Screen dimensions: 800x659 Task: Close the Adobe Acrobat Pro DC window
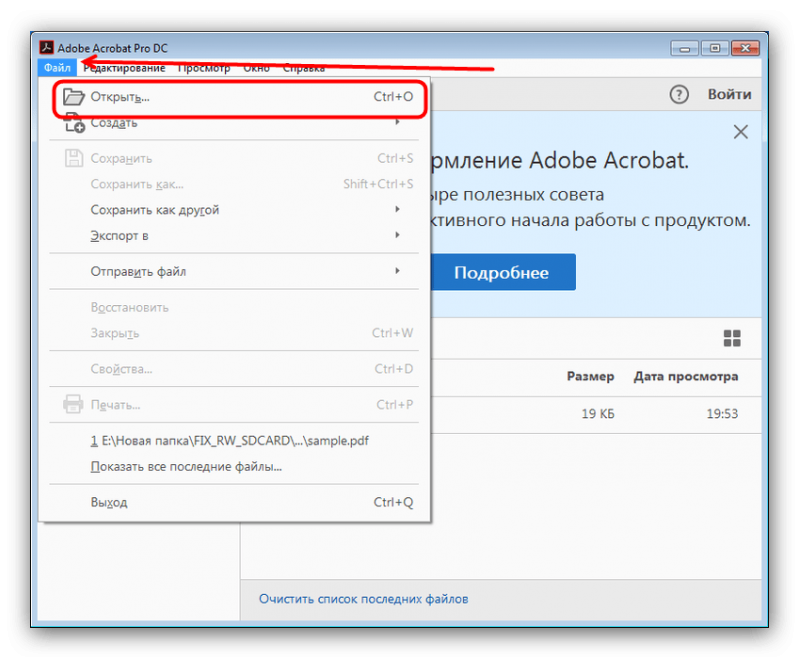[745, 48]
